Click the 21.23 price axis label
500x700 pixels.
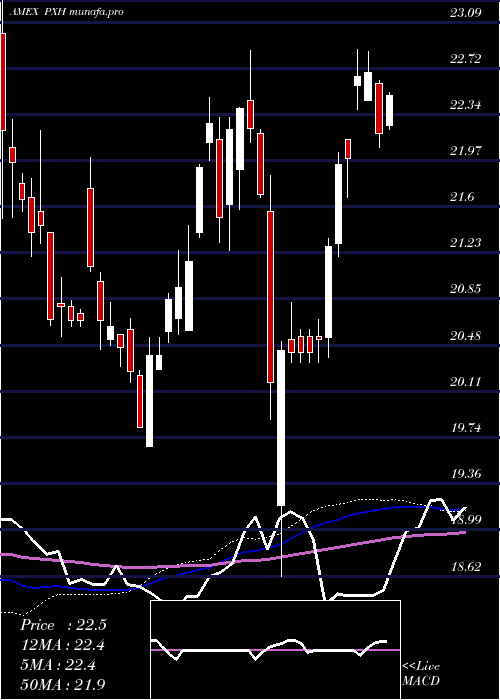(466, 242)
